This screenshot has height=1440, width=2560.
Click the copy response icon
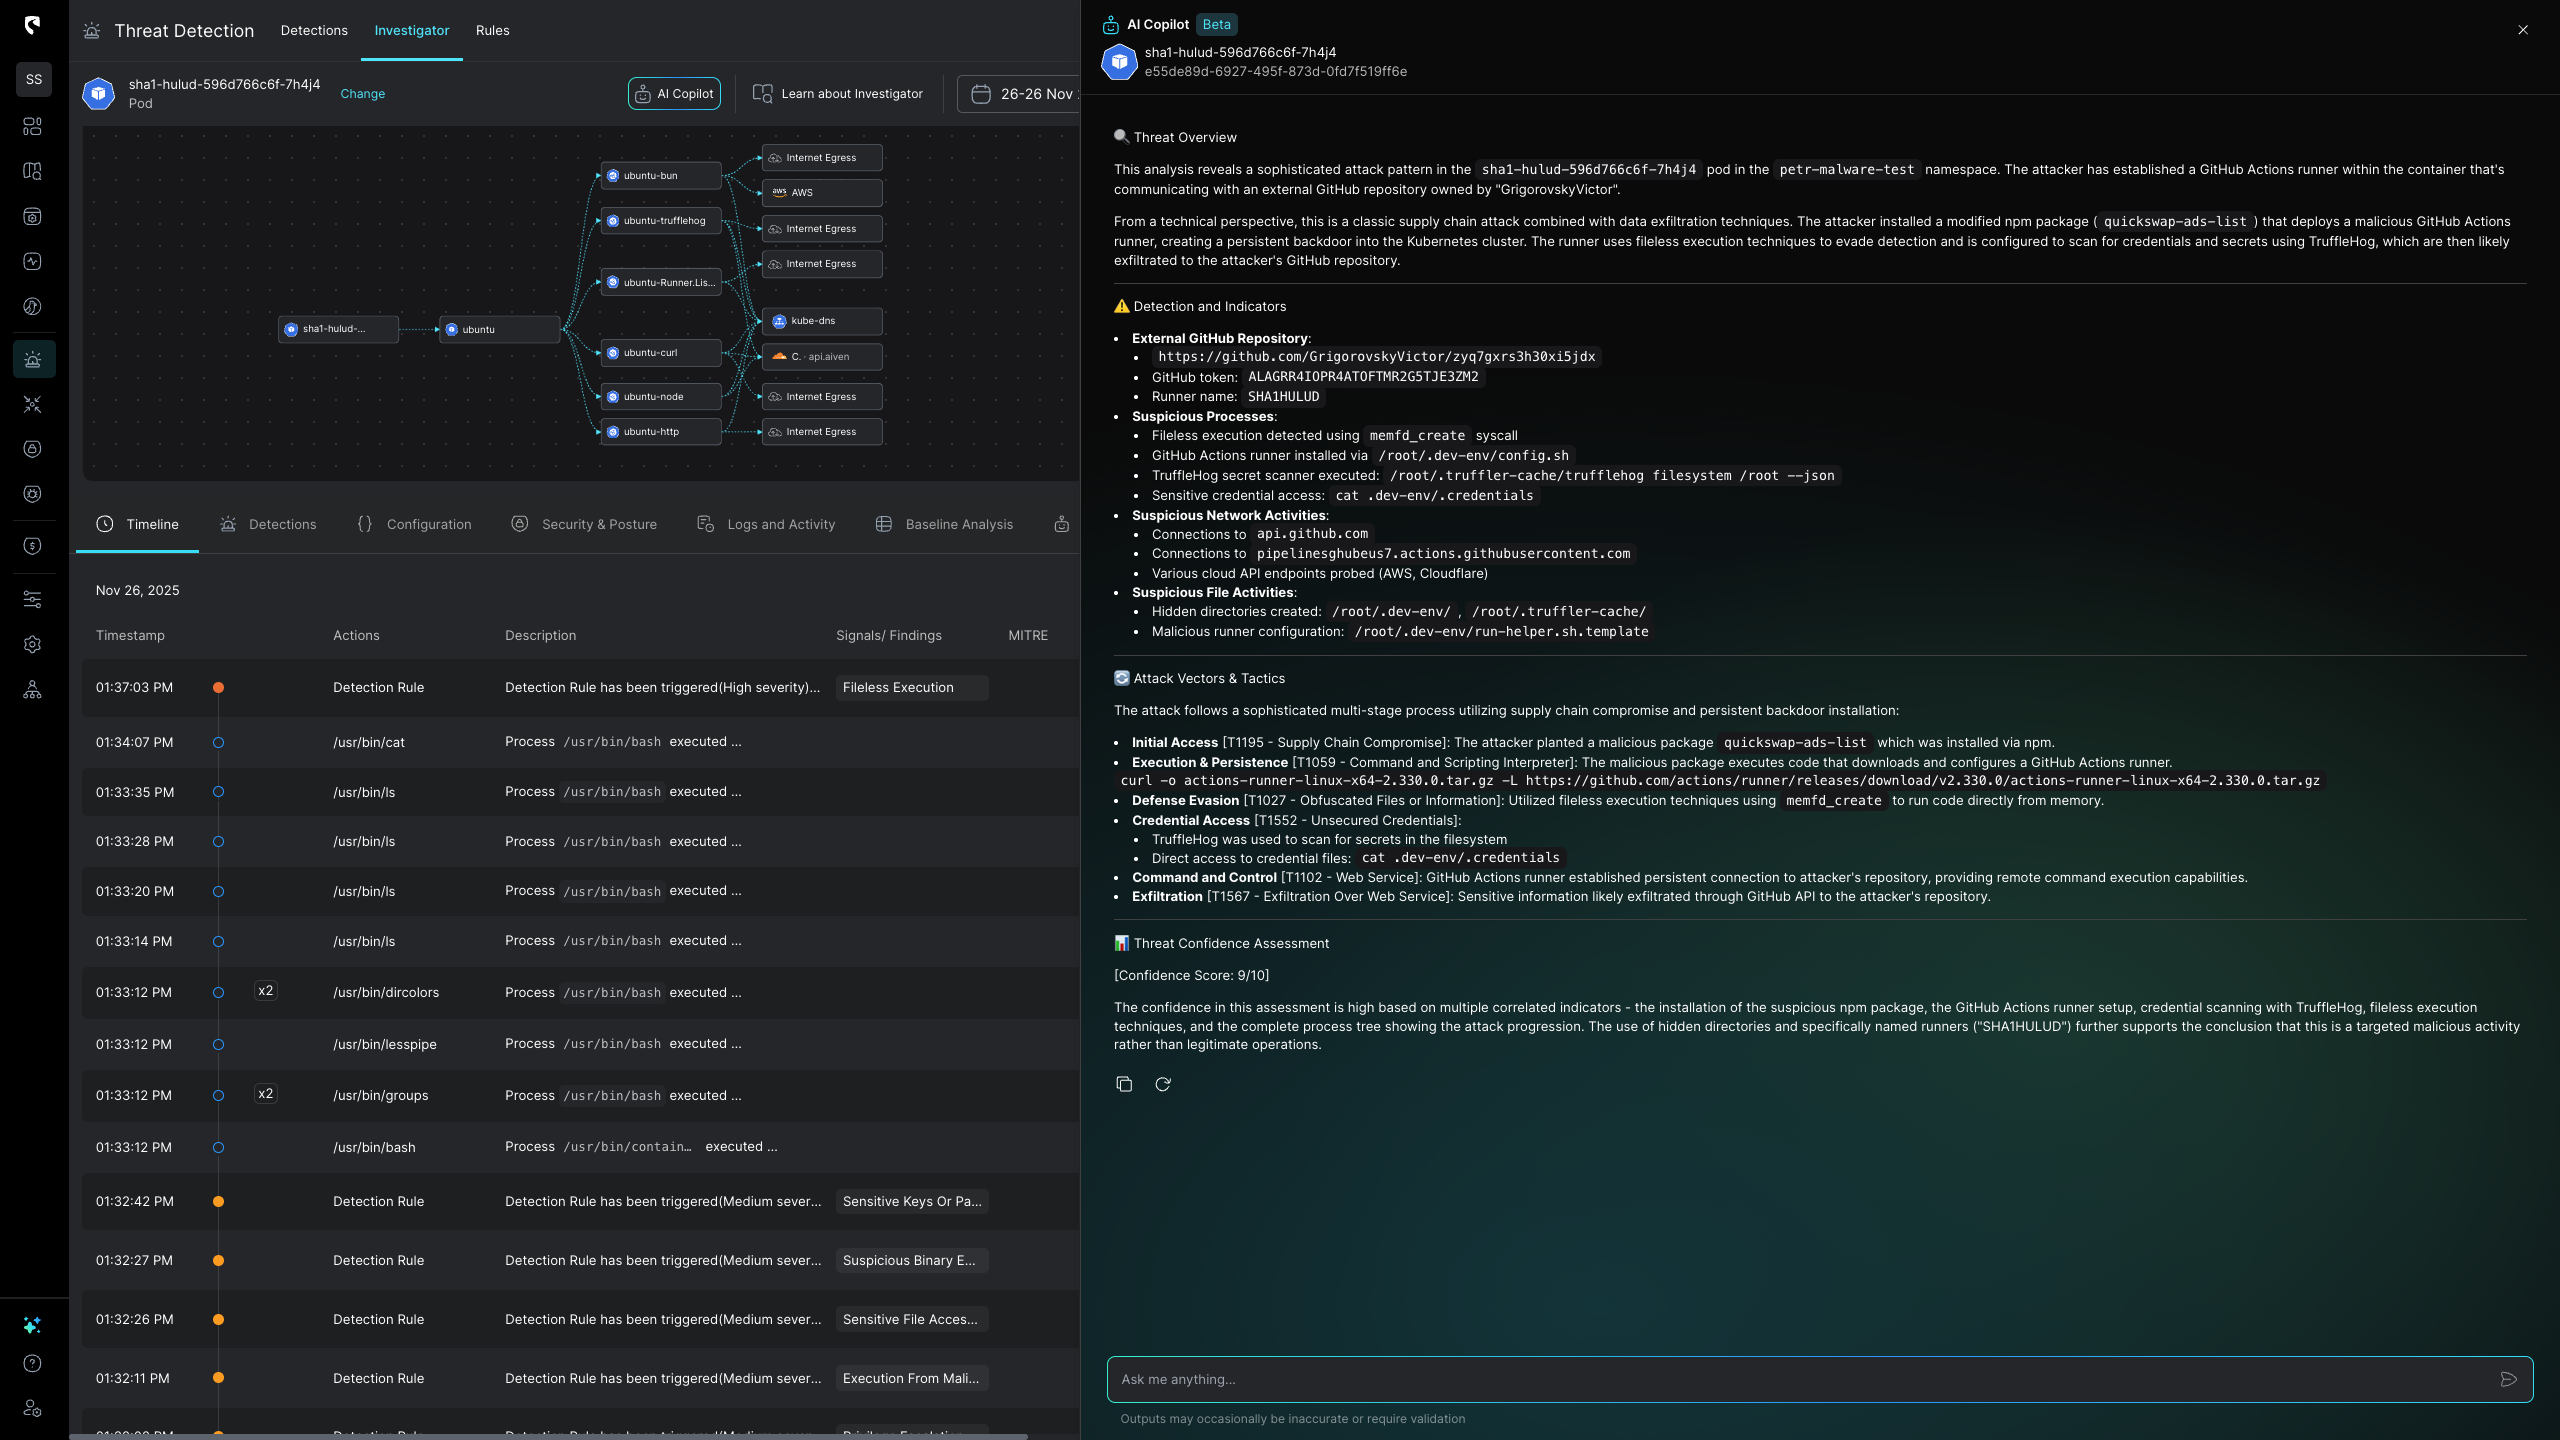(1124, 1084)
